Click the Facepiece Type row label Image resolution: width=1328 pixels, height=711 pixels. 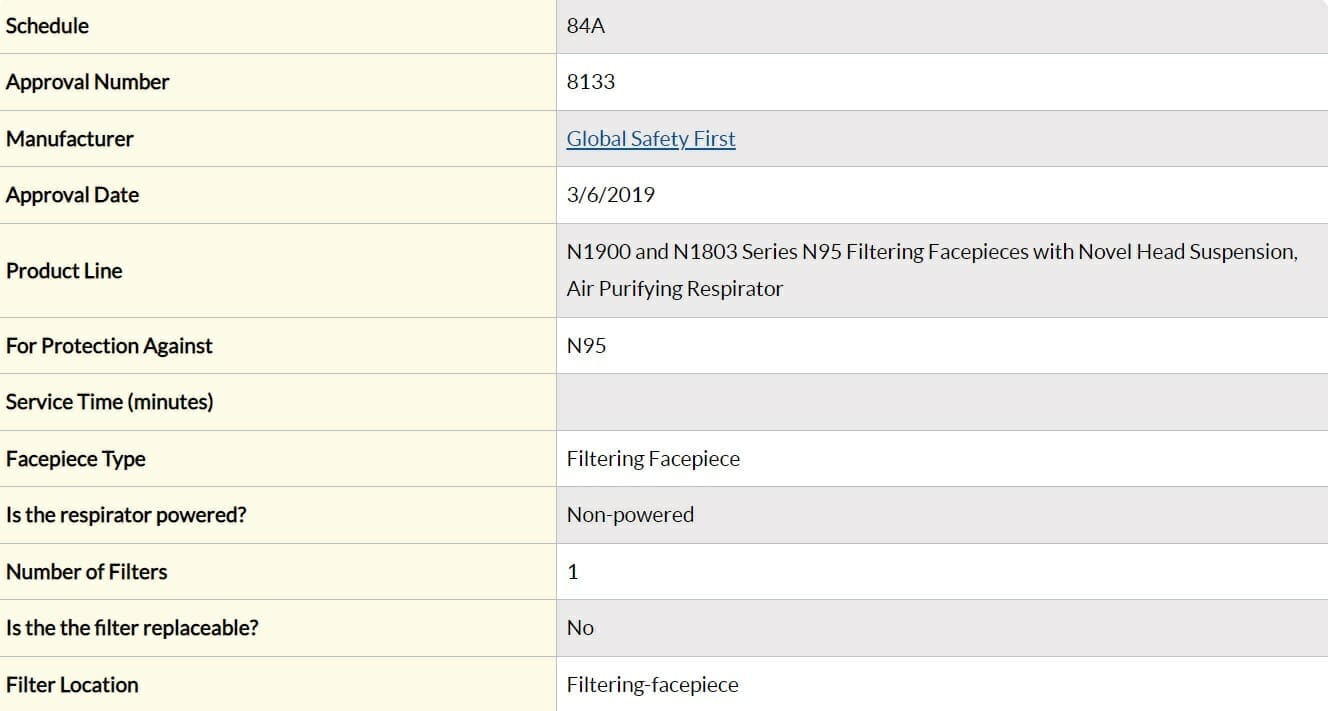tap(76, 459)
